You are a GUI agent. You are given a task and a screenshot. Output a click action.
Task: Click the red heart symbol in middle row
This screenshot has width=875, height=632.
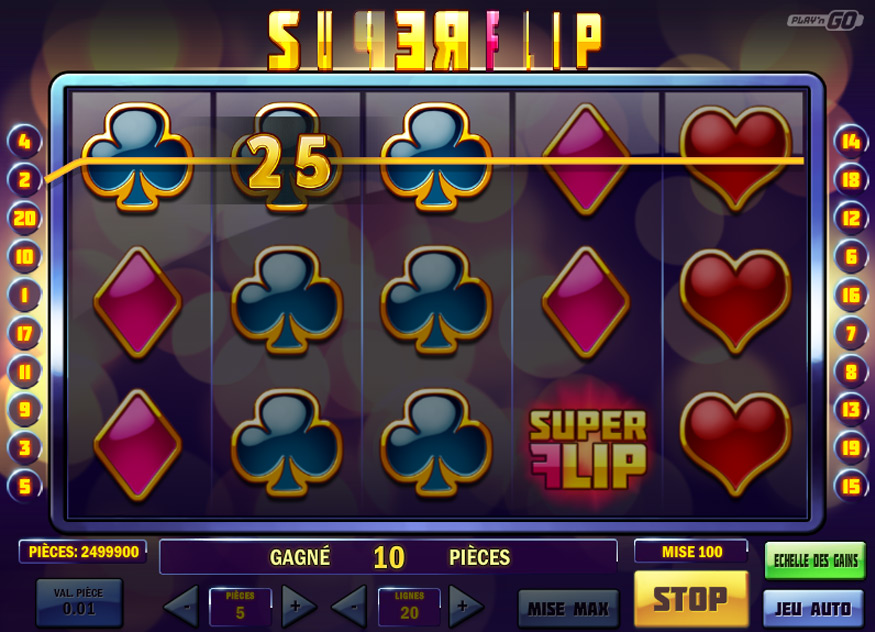pos(735,302)
